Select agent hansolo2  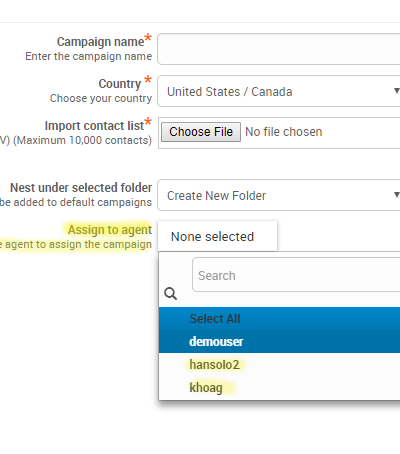(x=279, y=364)
